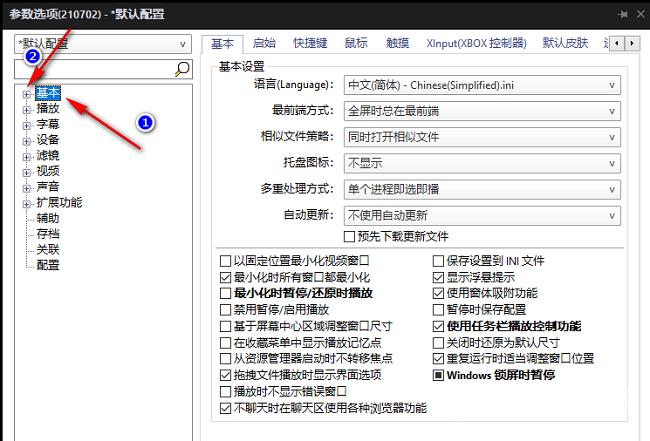Enable 预先下载更新文件 checkbox
The width and height of the screenshot is (650, 441).
coord(350,237)
